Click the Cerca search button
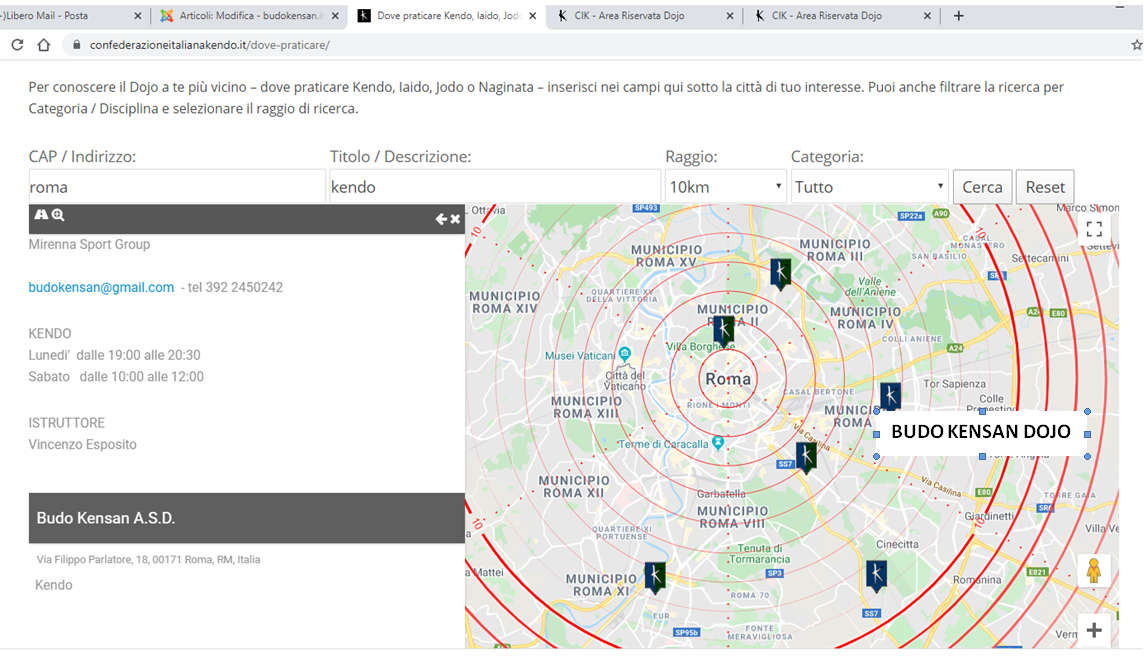This screenshot has width=1144, height=657. pos(982,187)
